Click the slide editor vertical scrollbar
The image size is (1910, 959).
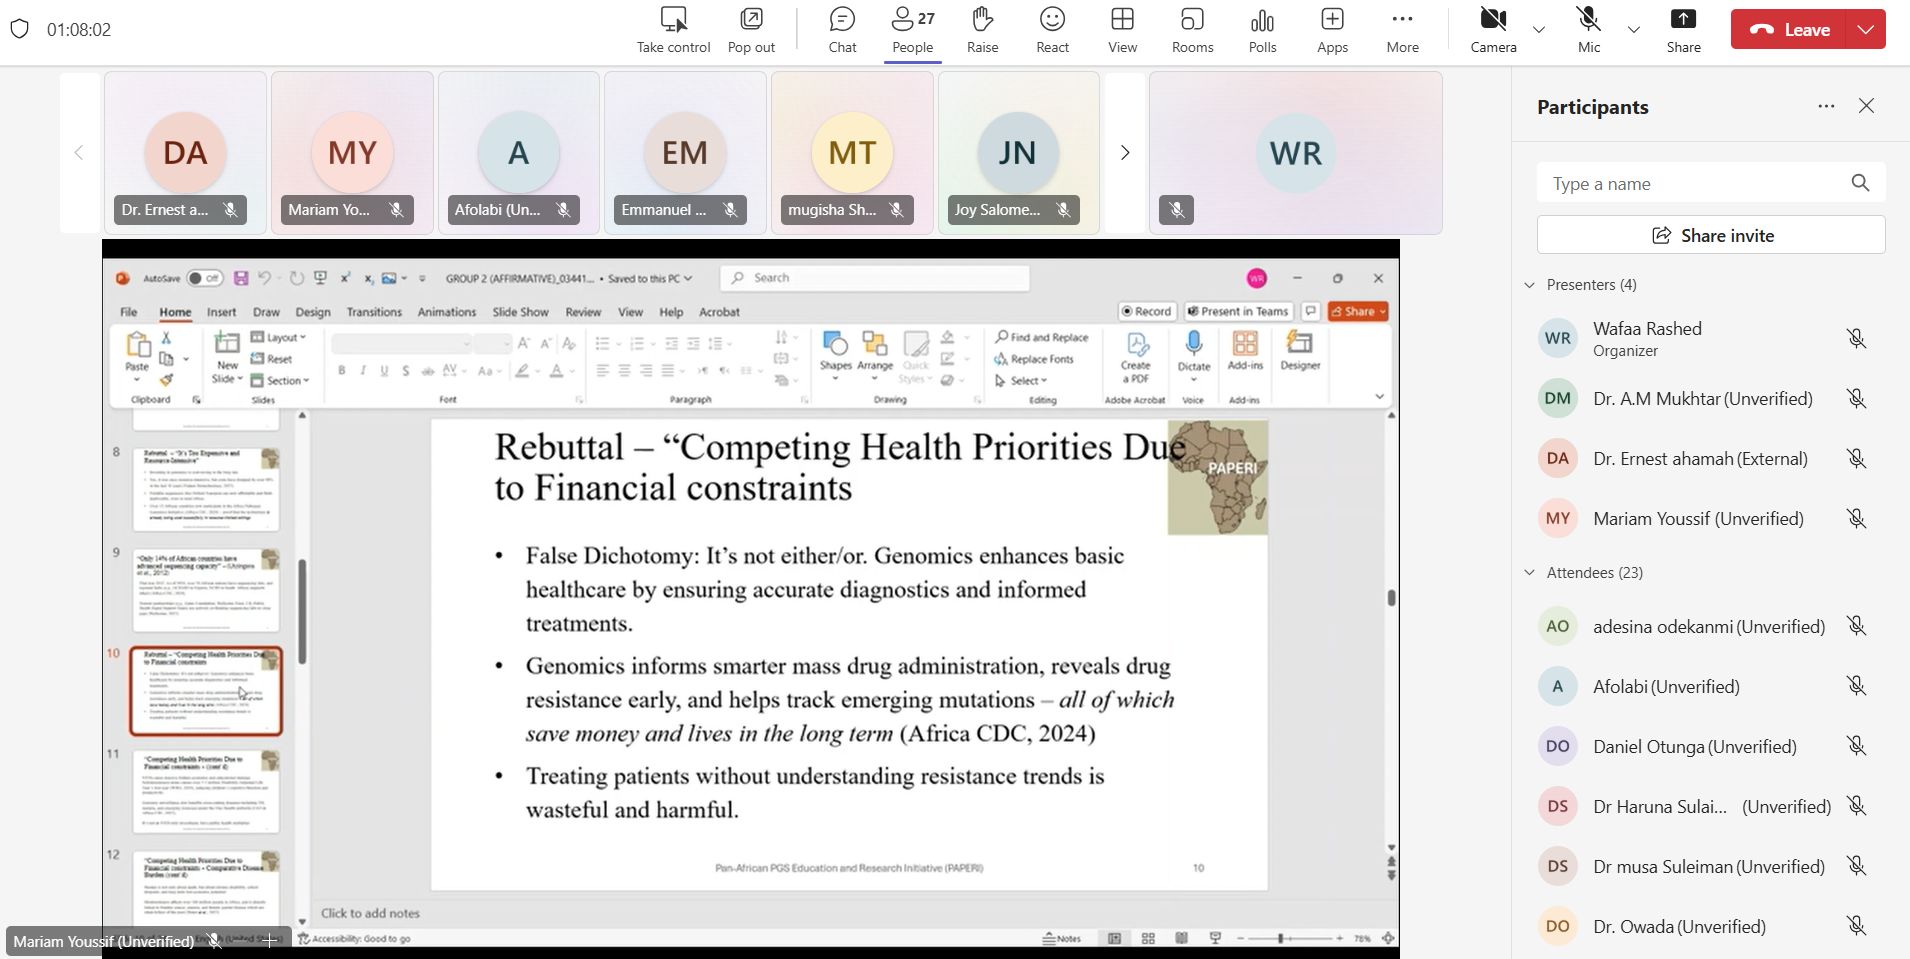(1390, 597)
